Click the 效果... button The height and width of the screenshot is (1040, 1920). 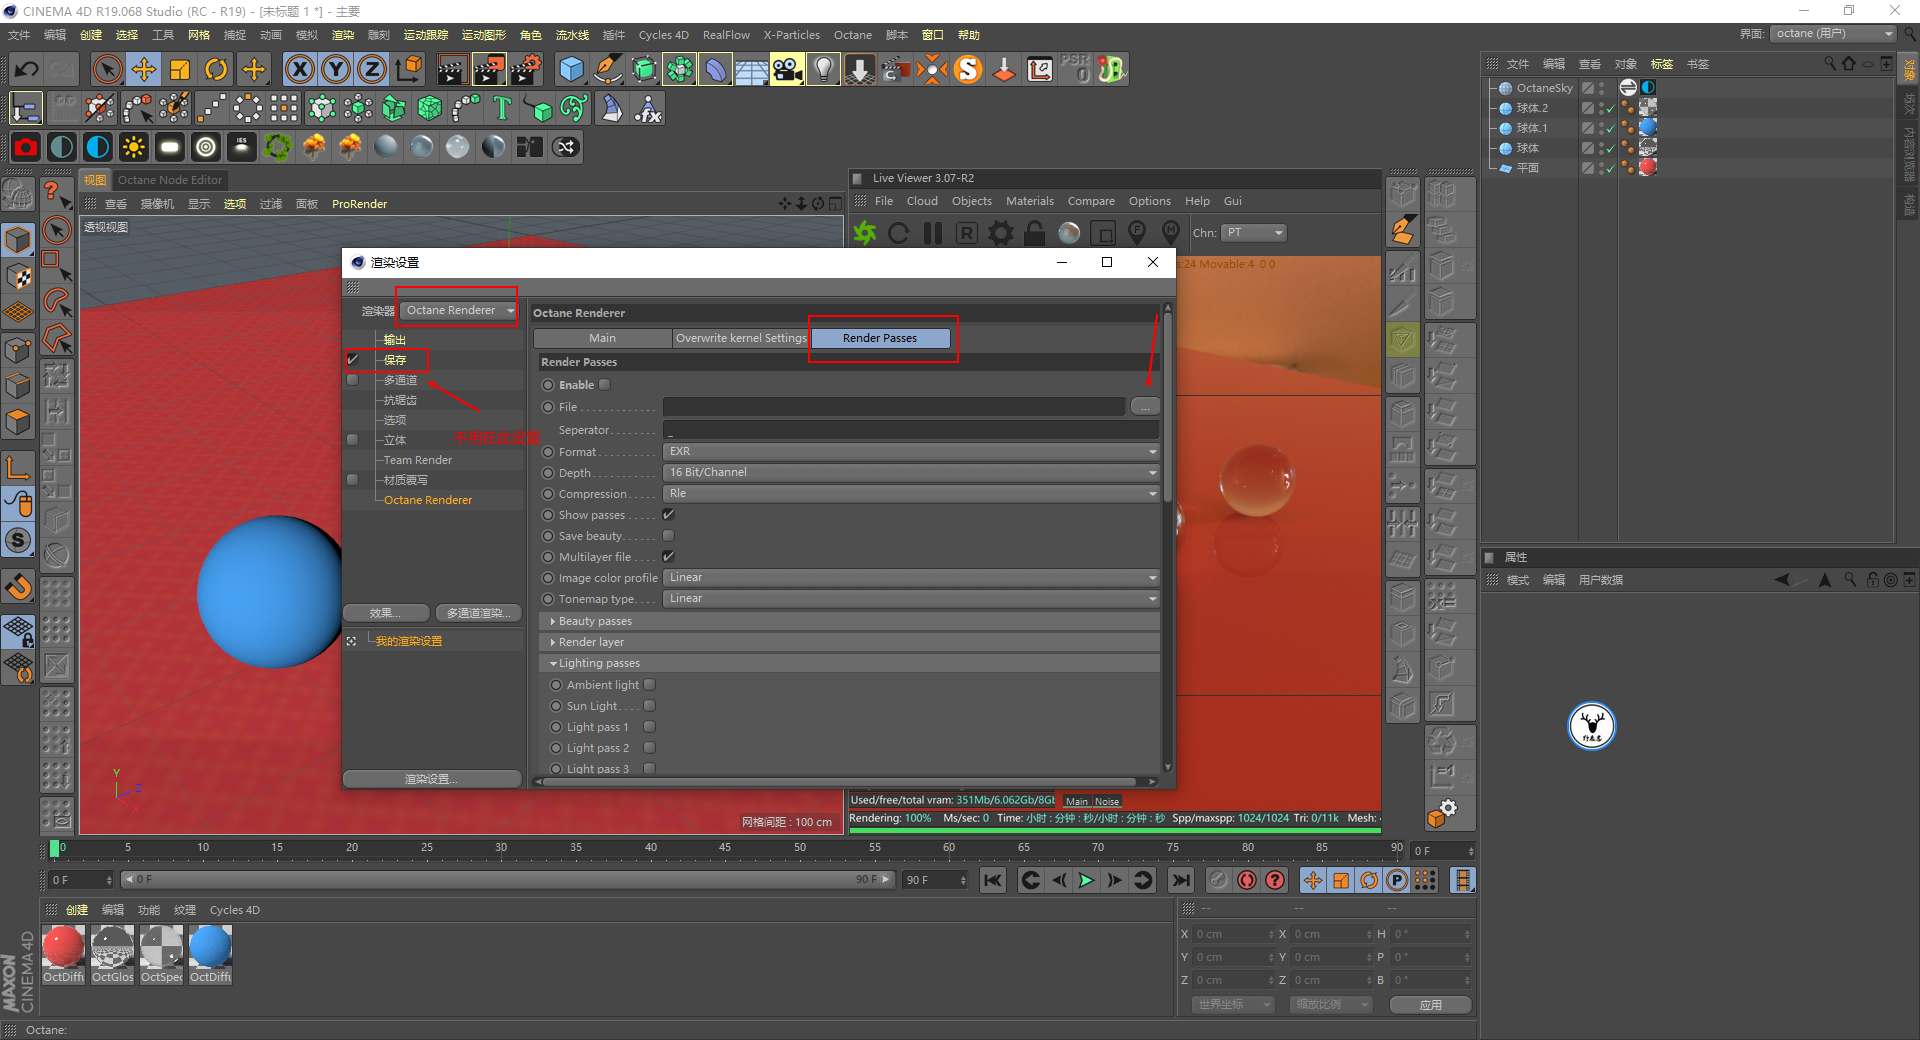click(386, 613)
